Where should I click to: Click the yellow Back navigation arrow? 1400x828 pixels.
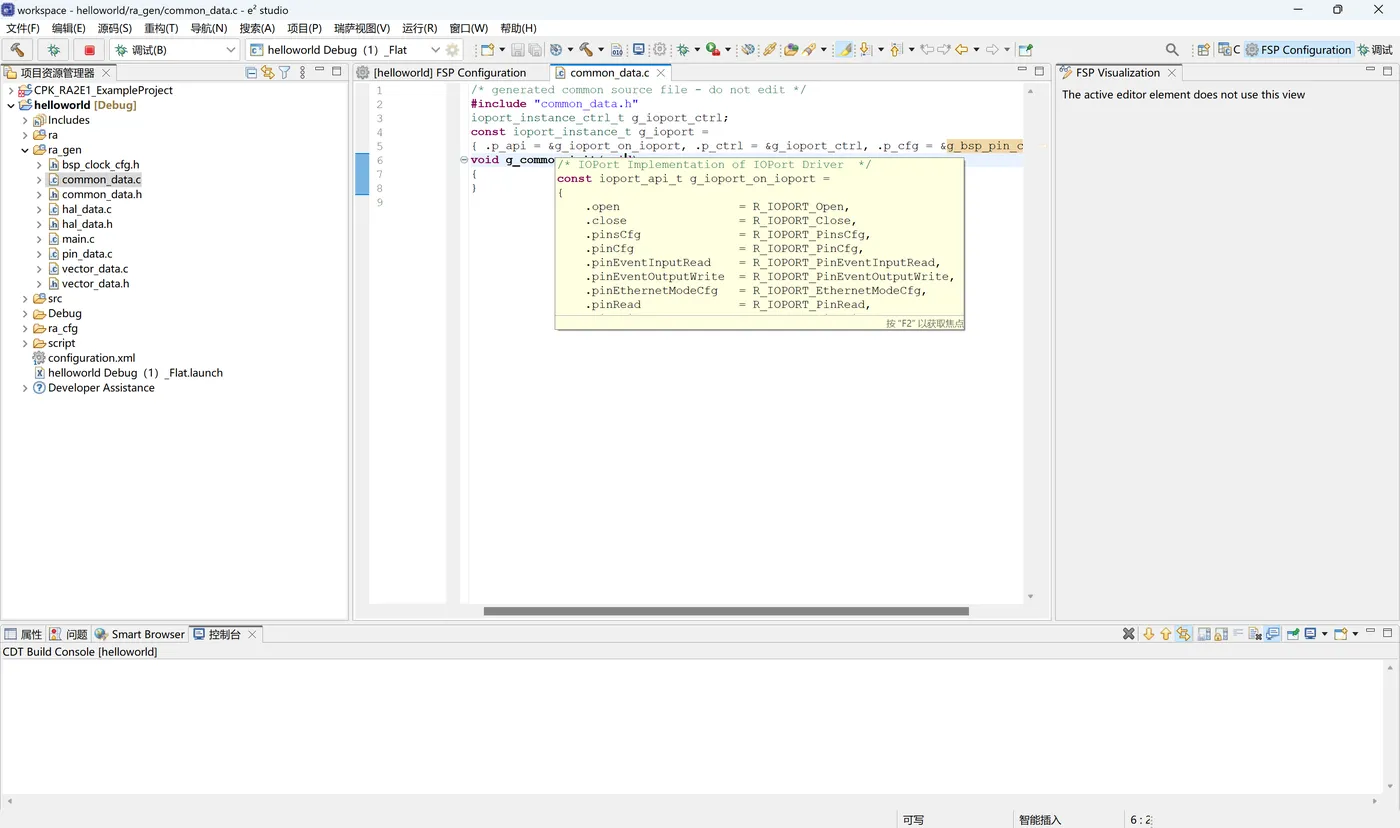(x=961, y=49)
